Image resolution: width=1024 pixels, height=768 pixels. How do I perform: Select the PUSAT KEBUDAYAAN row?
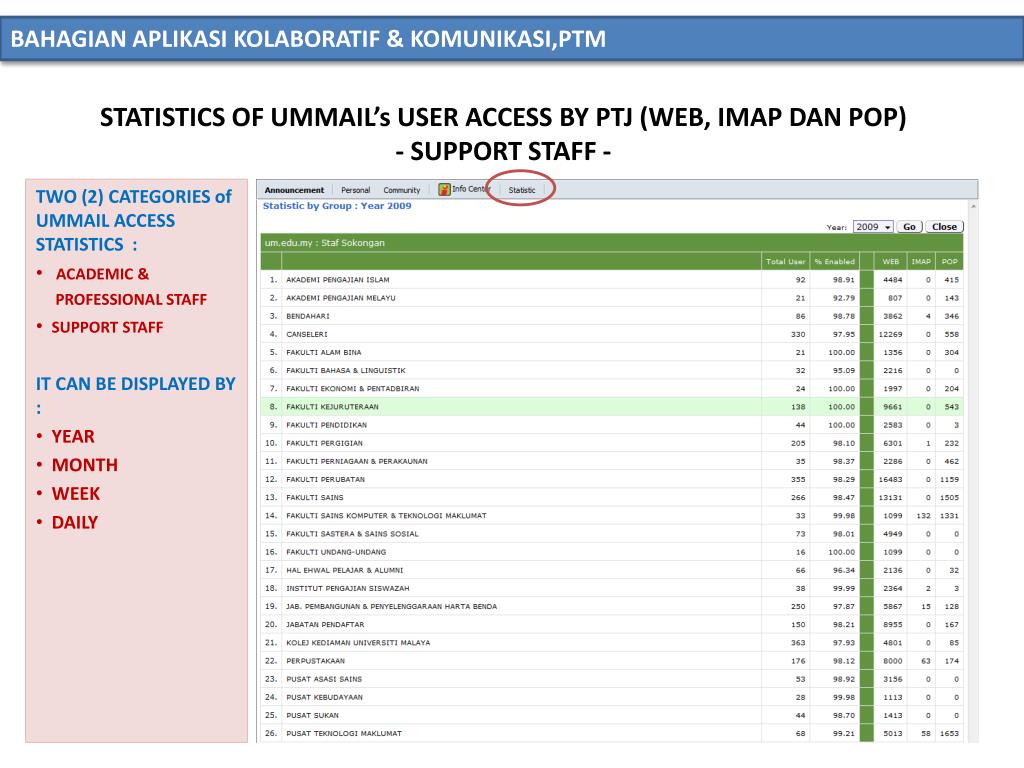coord(611,697)
